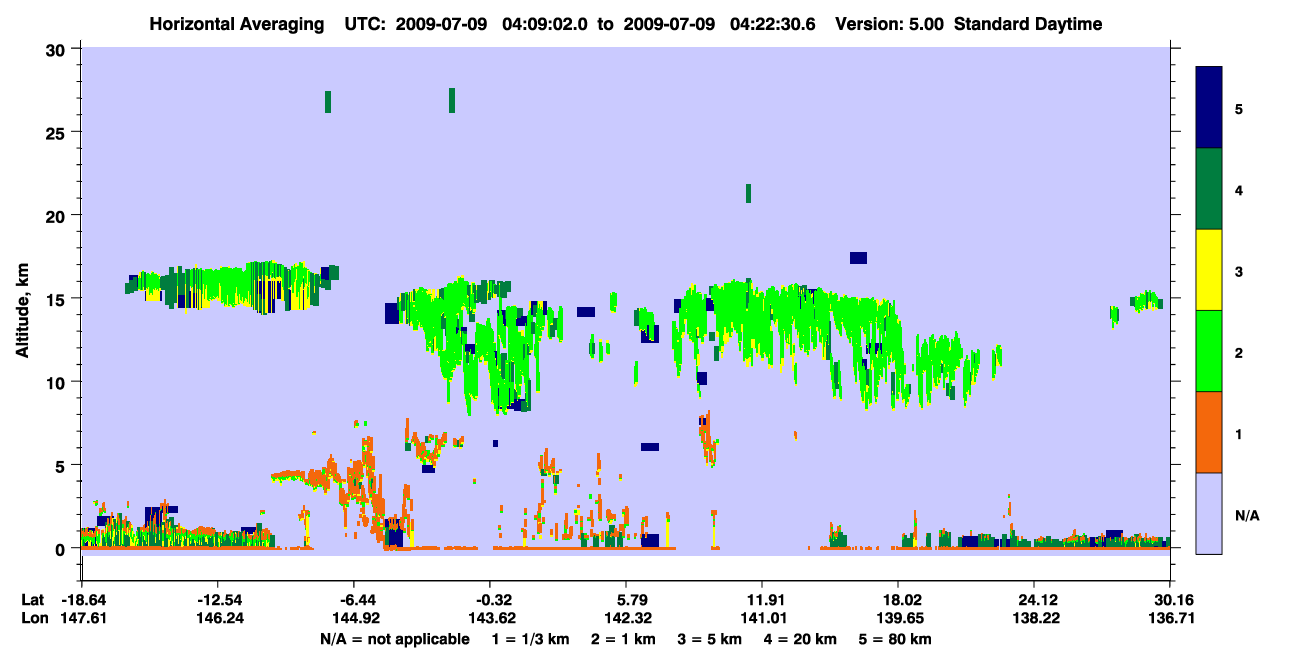Click the lavender N/A color swatch
The width and height of the screenshot is (1300, 667).
click(1209, 513)
